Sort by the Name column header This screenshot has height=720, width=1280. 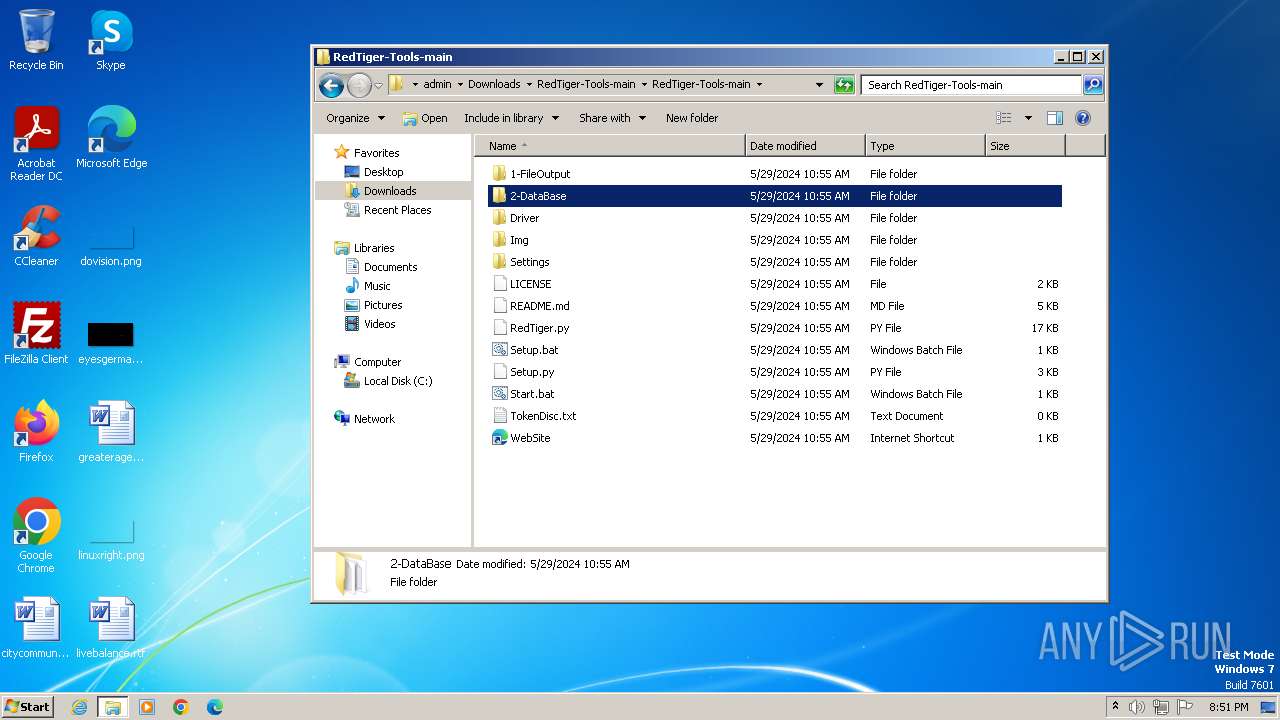pos(610,146)
